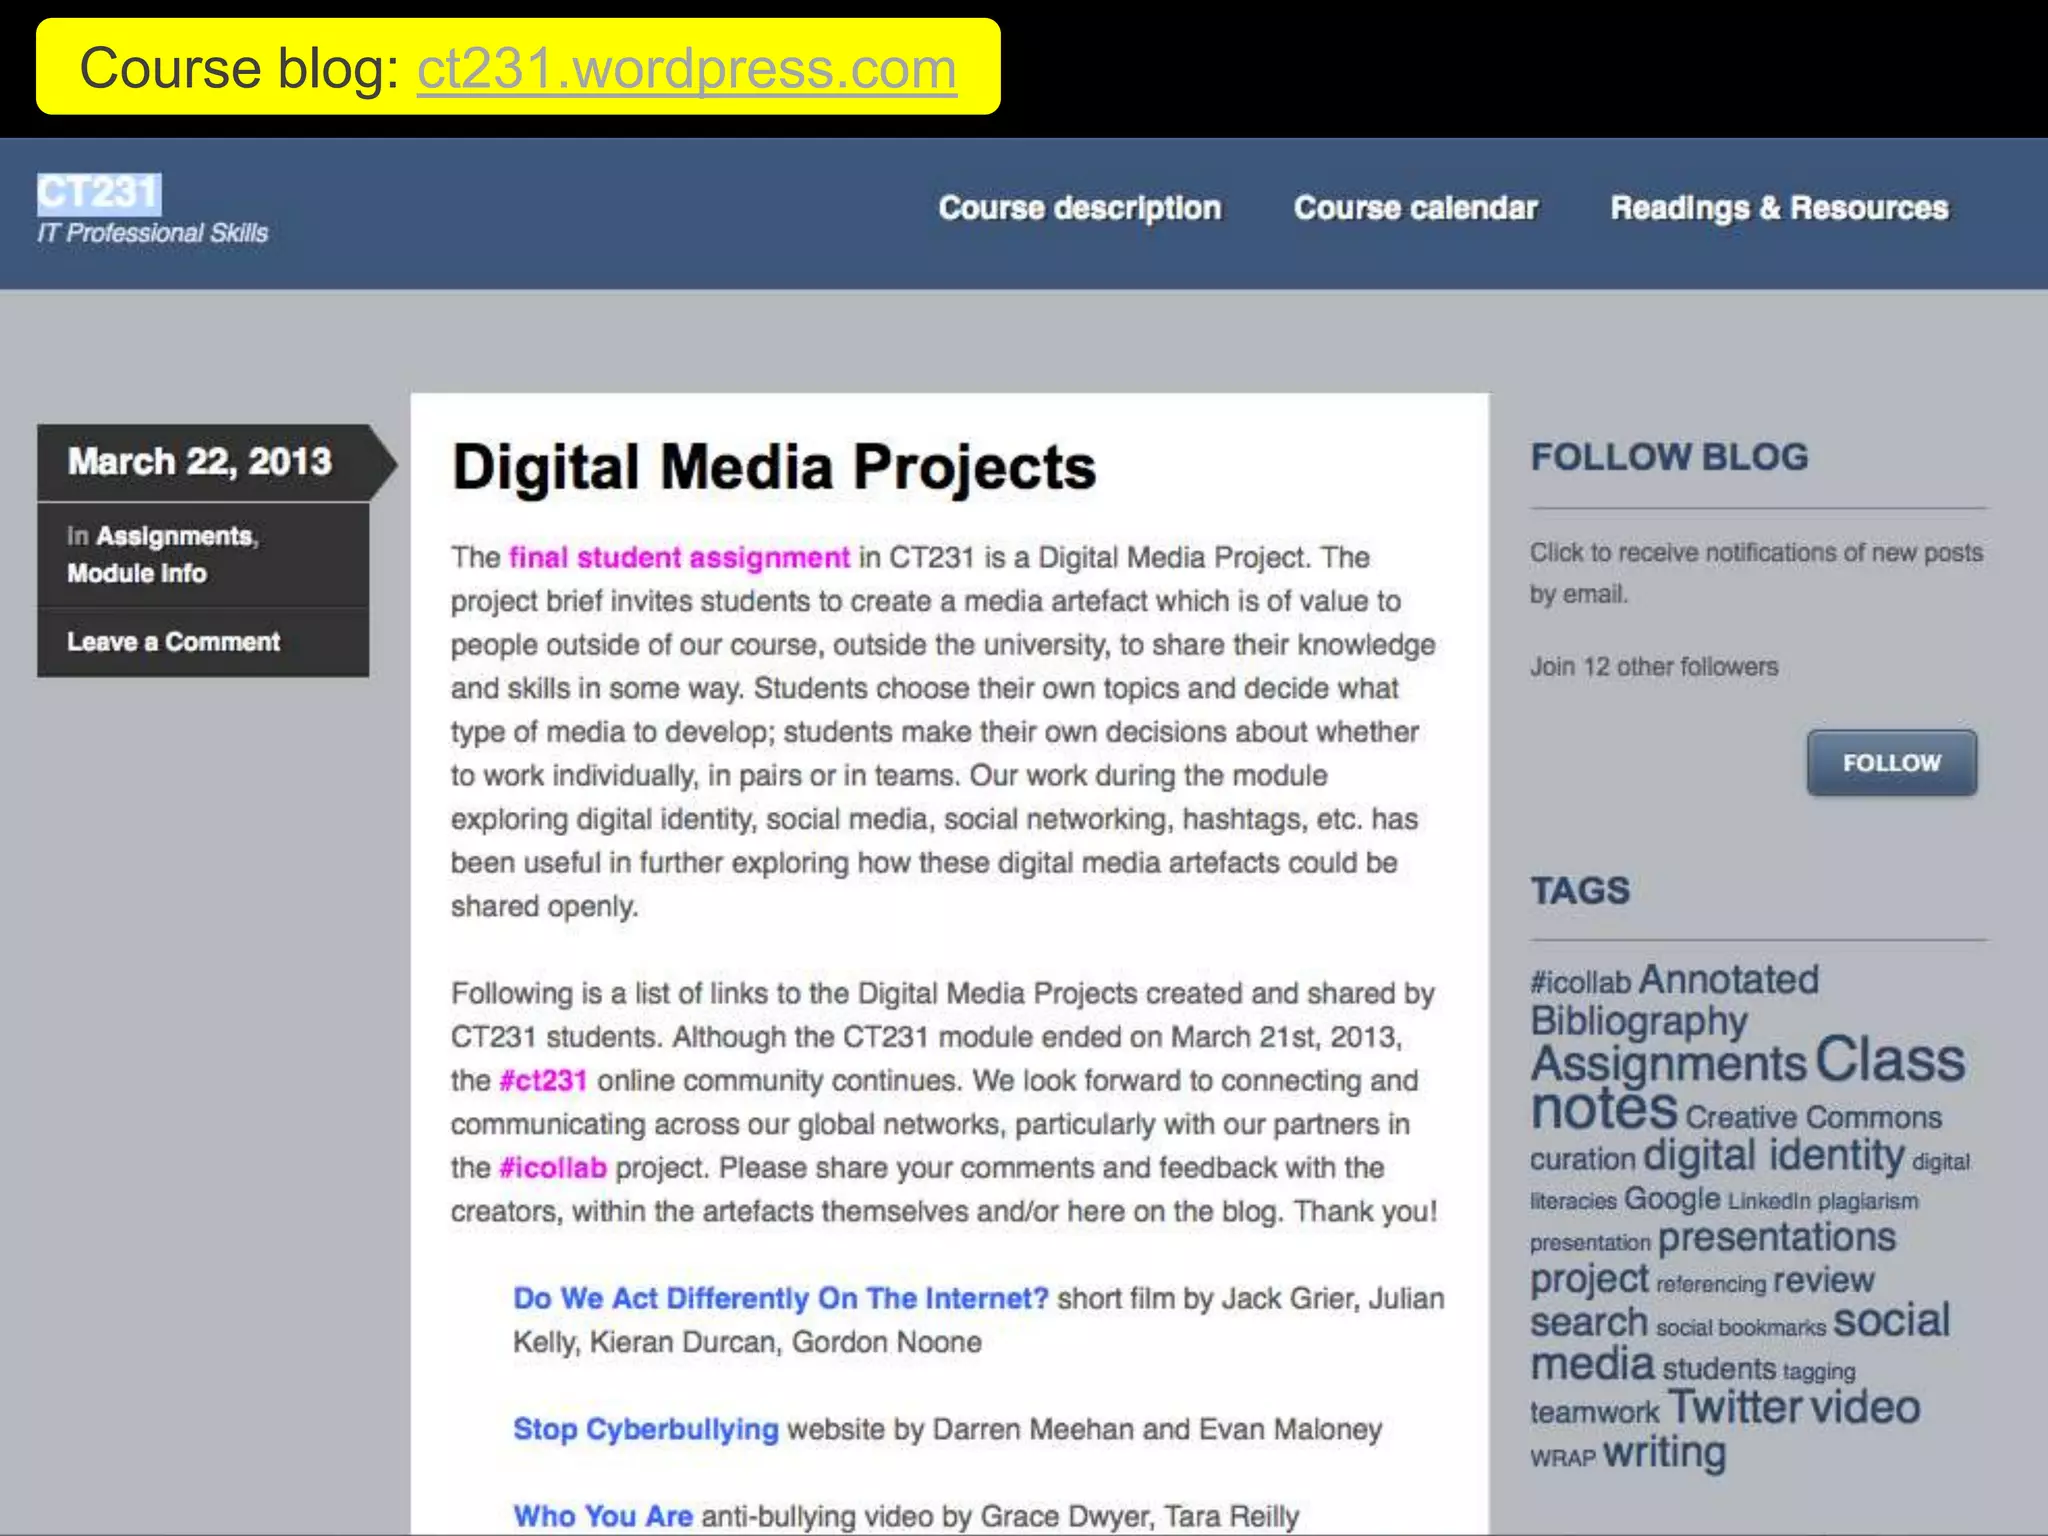Select the small presentation tag
This screenshot has height=1536, width=2048.
[x=1590, y=1243]
